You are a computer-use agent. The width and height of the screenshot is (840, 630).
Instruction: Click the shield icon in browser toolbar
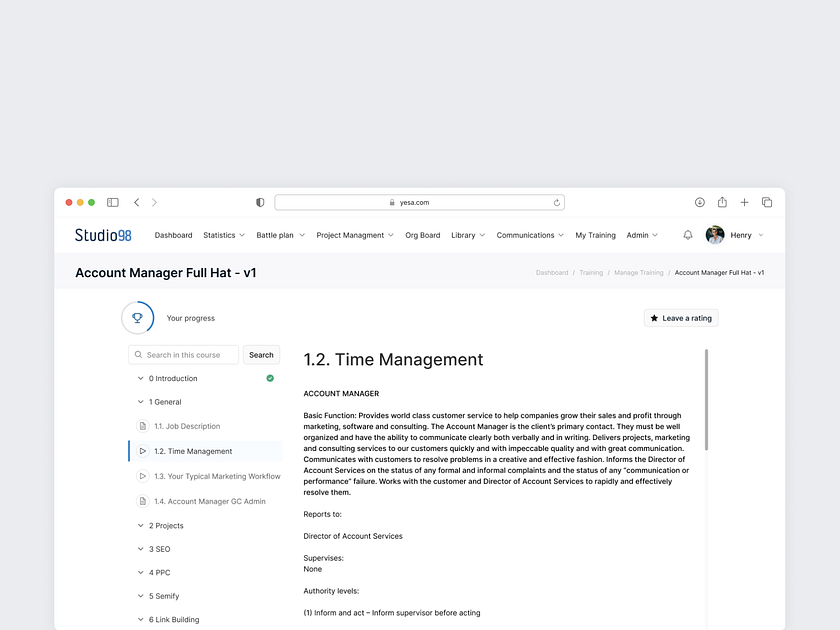(x=259, y=202)
